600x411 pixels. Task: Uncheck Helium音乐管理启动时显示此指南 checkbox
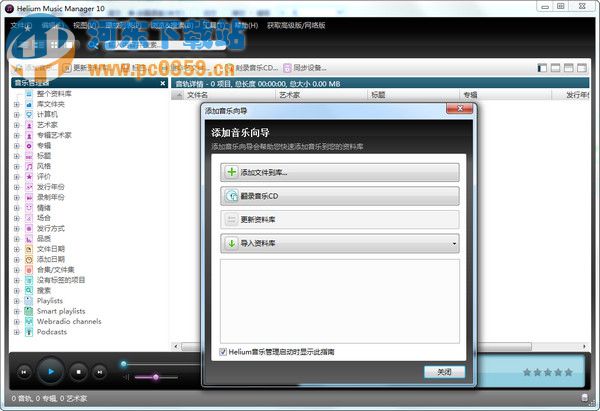pyautogui.click(x=223, y=352)
